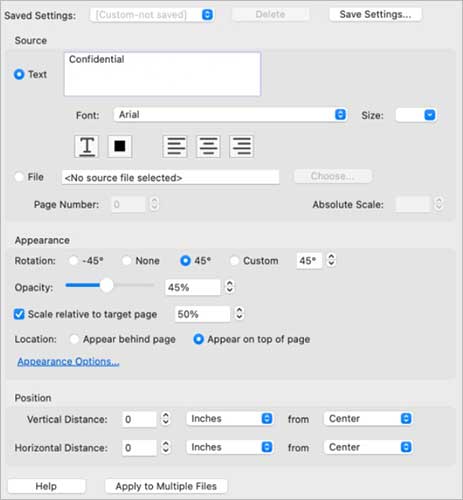Click the Confidential watermark text box

click(162, 74)
